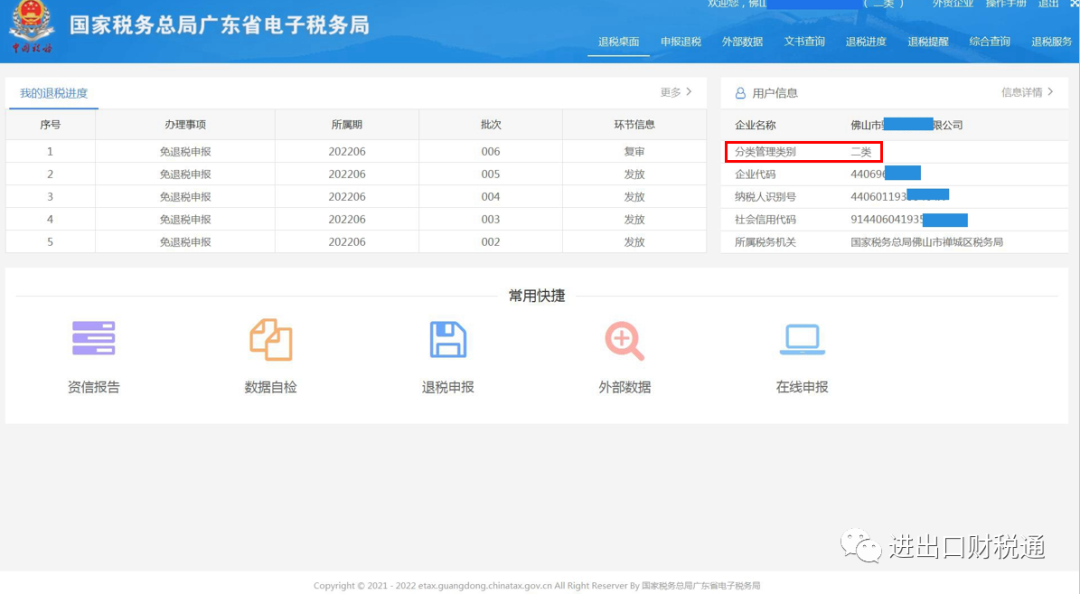Click 202206 period in batch 004 row

click(x=347, y=197)
